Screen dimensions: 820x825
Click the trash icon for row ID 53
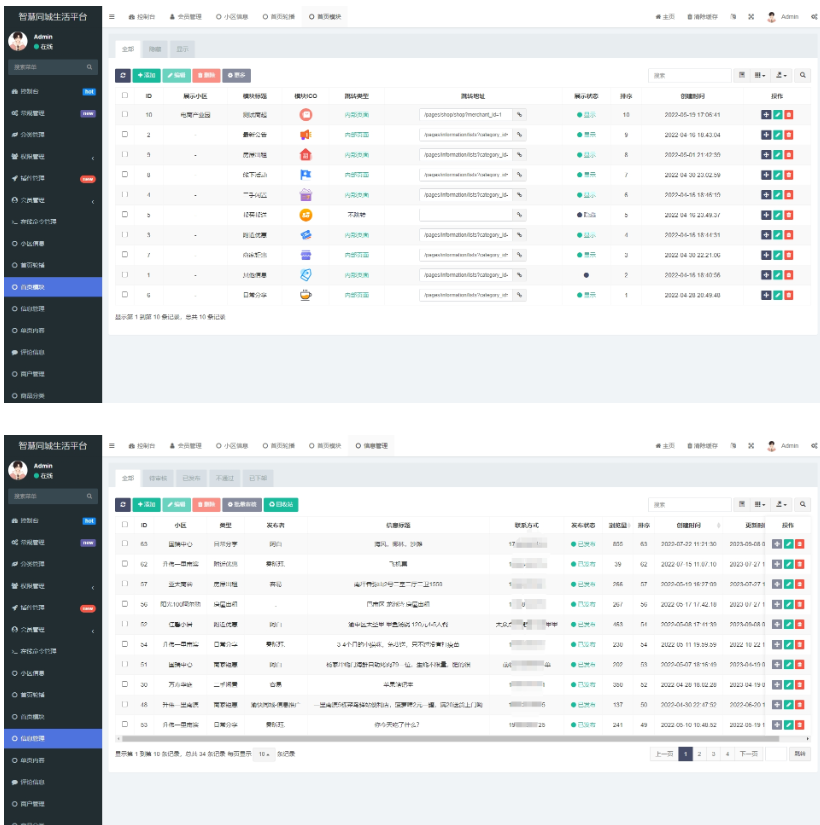coord(800,724)
